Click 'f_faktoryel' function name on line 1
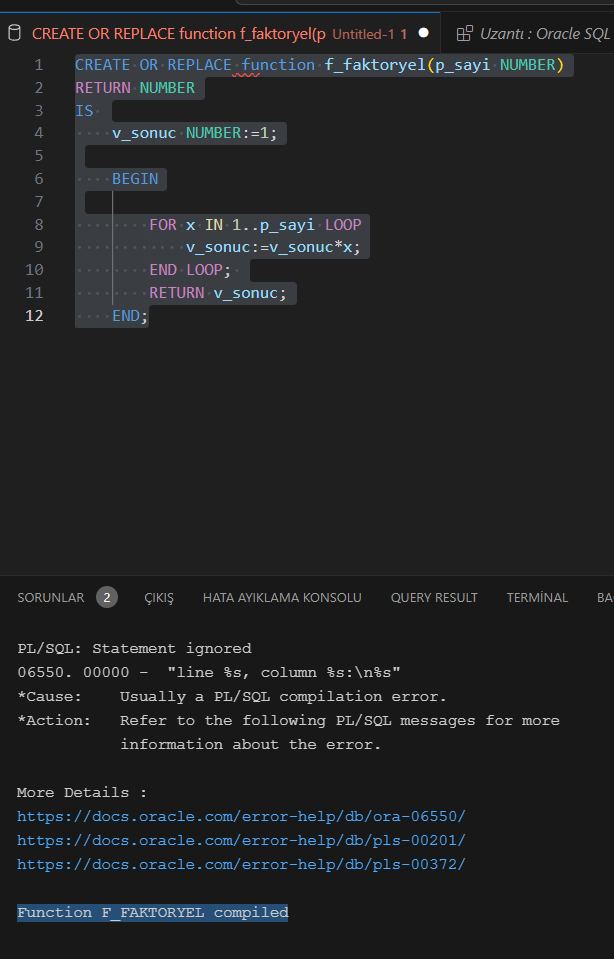 tap(375, 65)
